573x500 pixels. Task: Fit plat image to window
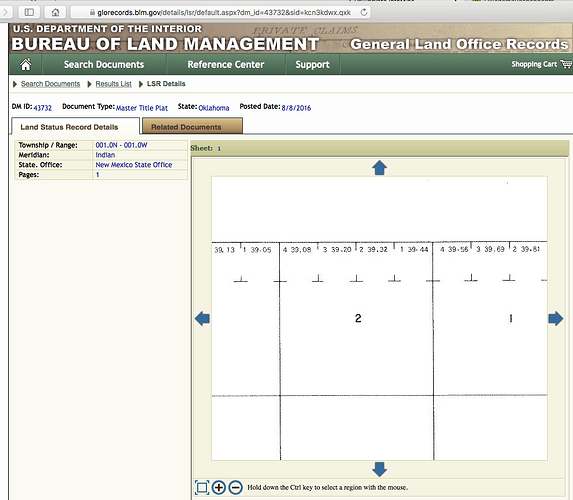point(202,488)
